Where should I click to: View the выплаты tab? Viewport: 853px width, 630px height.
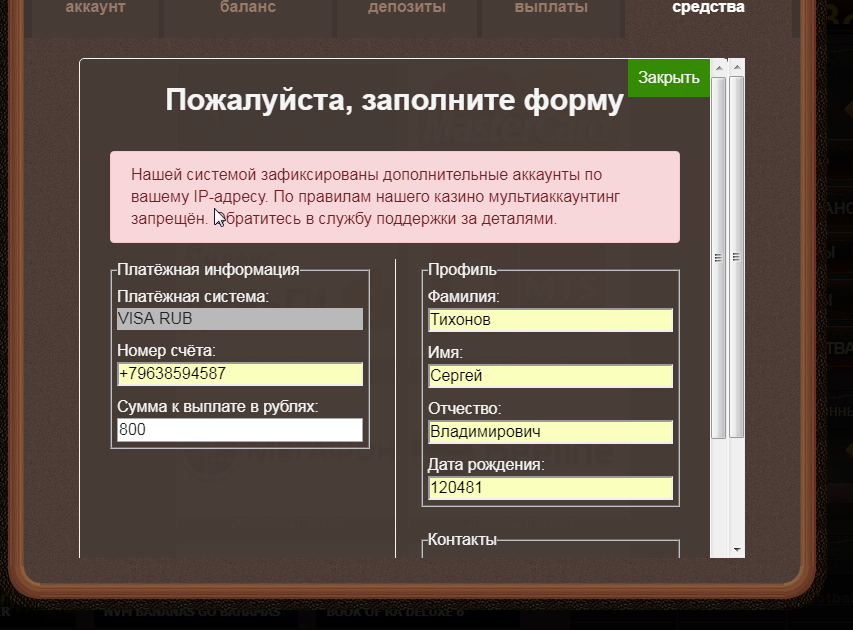pos(549,8)
